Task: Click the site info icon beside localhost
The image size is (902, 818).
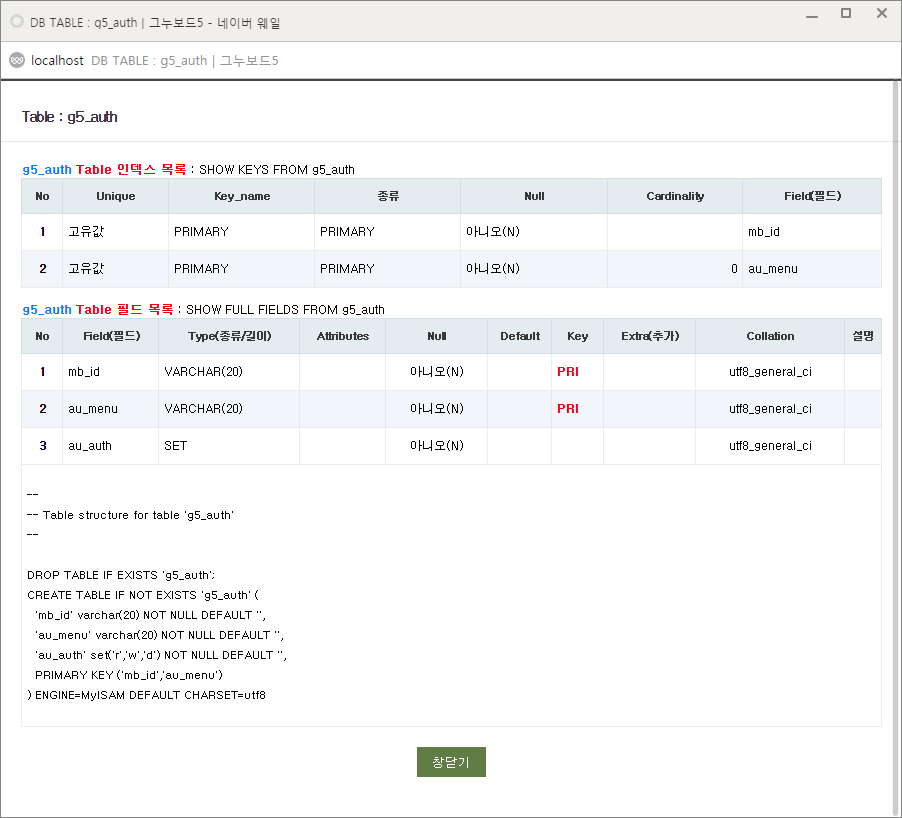Action: 16,60
